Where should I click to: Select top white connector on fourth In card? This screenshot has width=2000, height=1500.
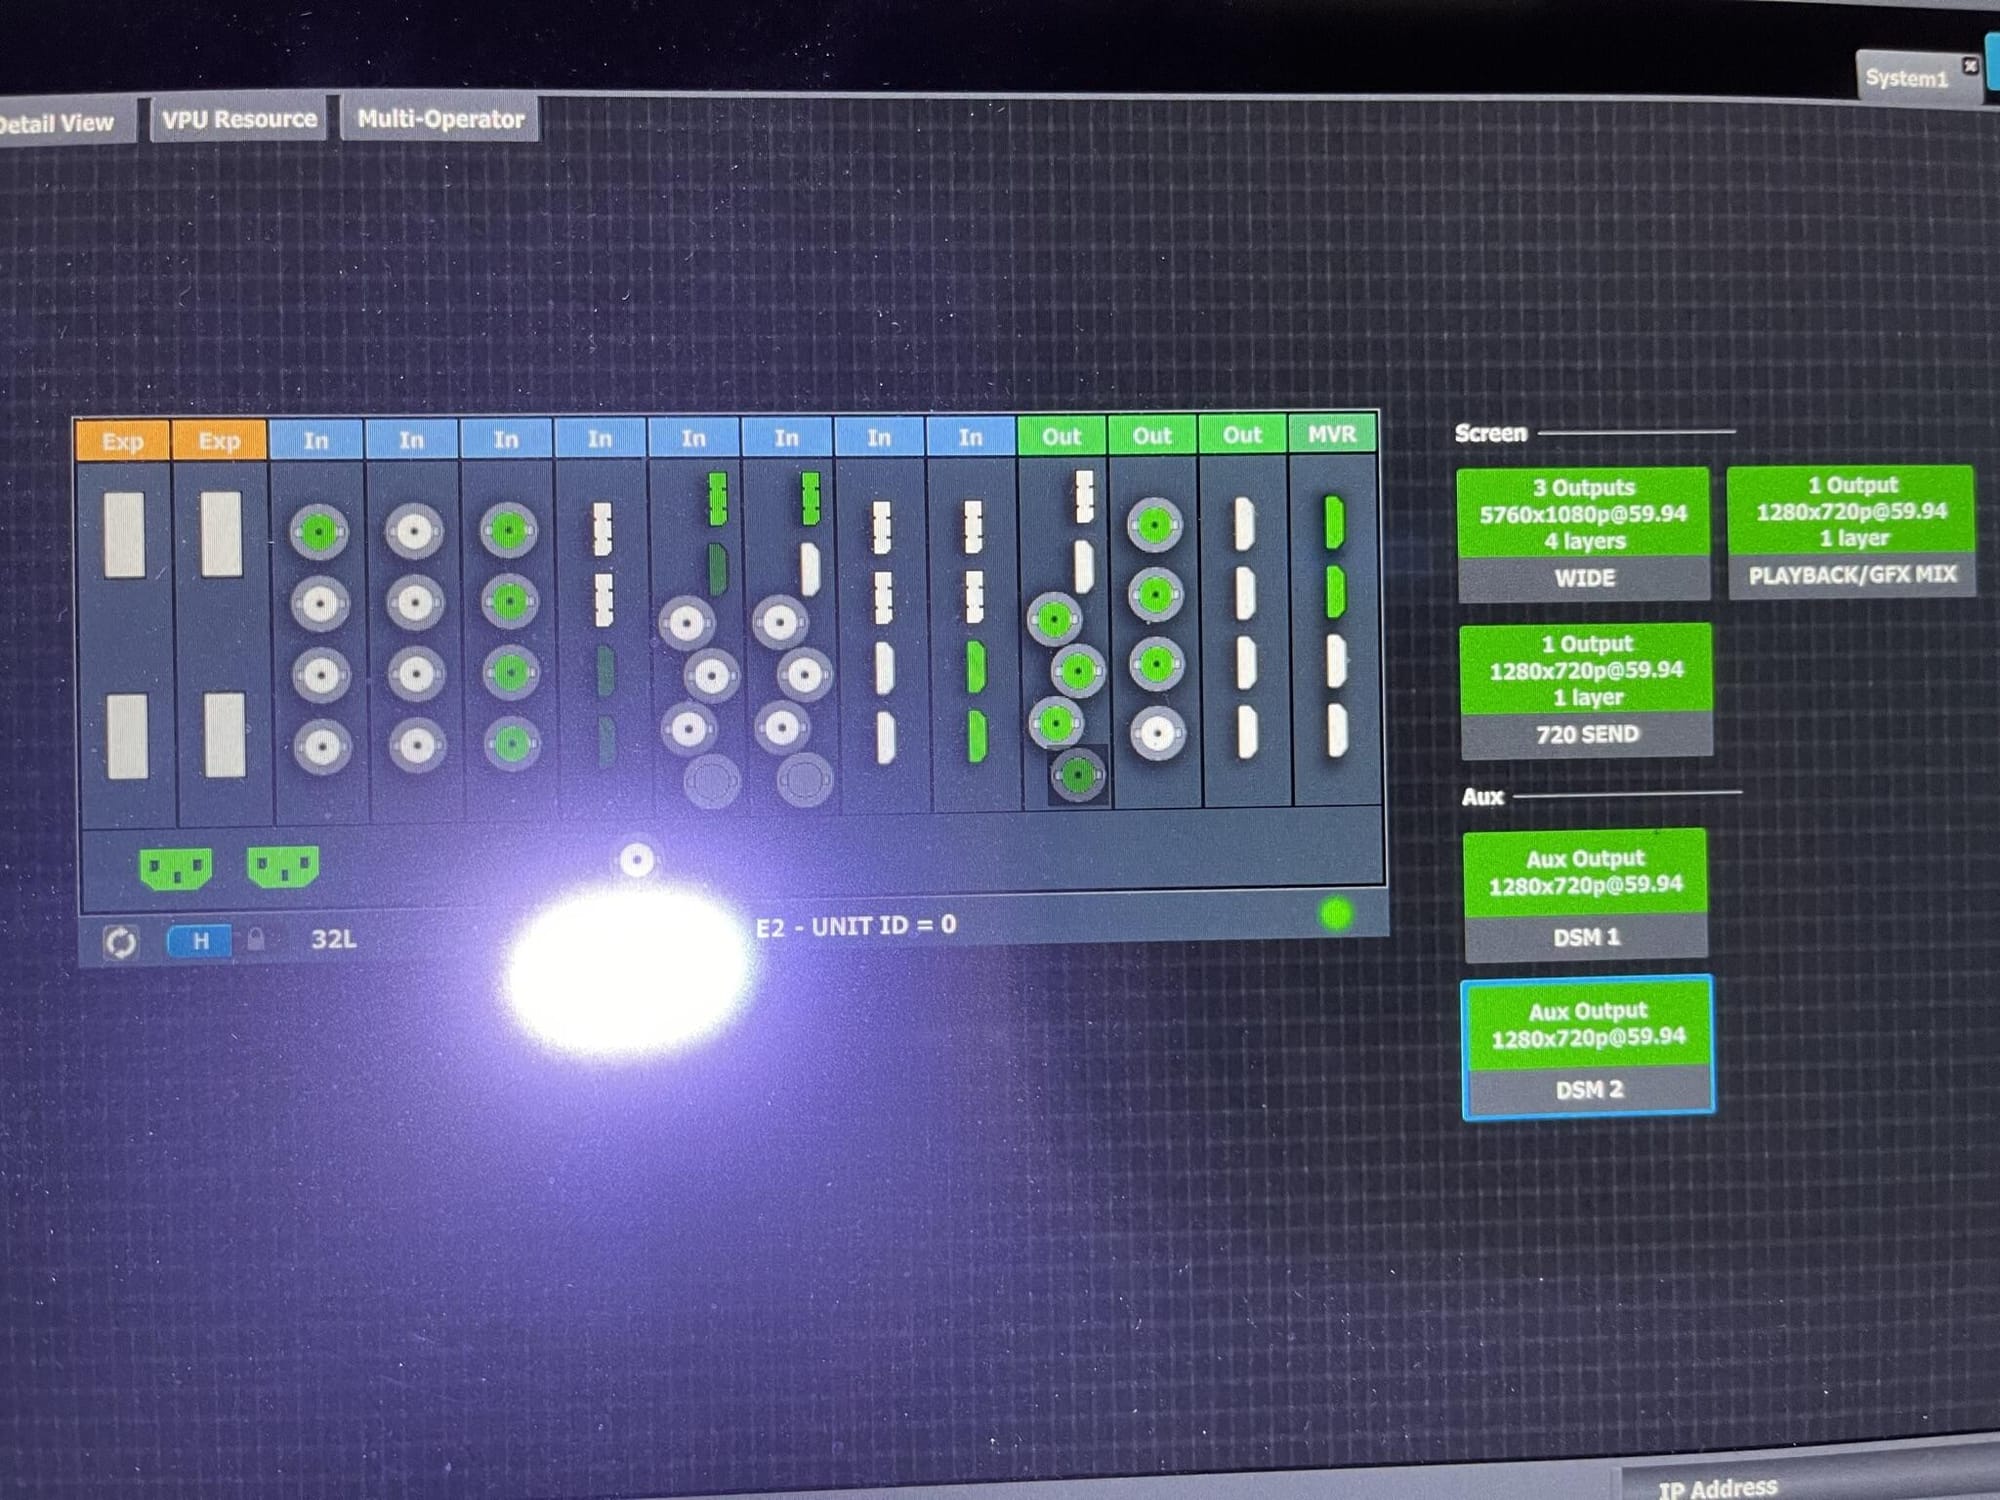click(602, 529)
